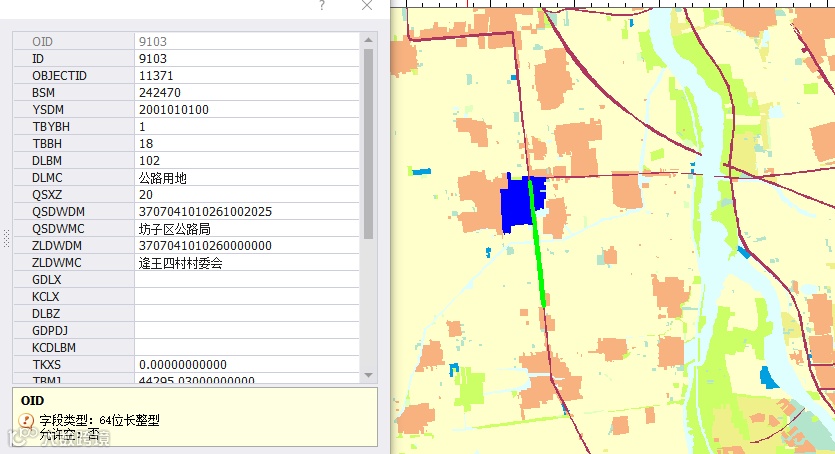835x454 pixels.
Task: Select the TBBH field name
Action: coord(47,144)
